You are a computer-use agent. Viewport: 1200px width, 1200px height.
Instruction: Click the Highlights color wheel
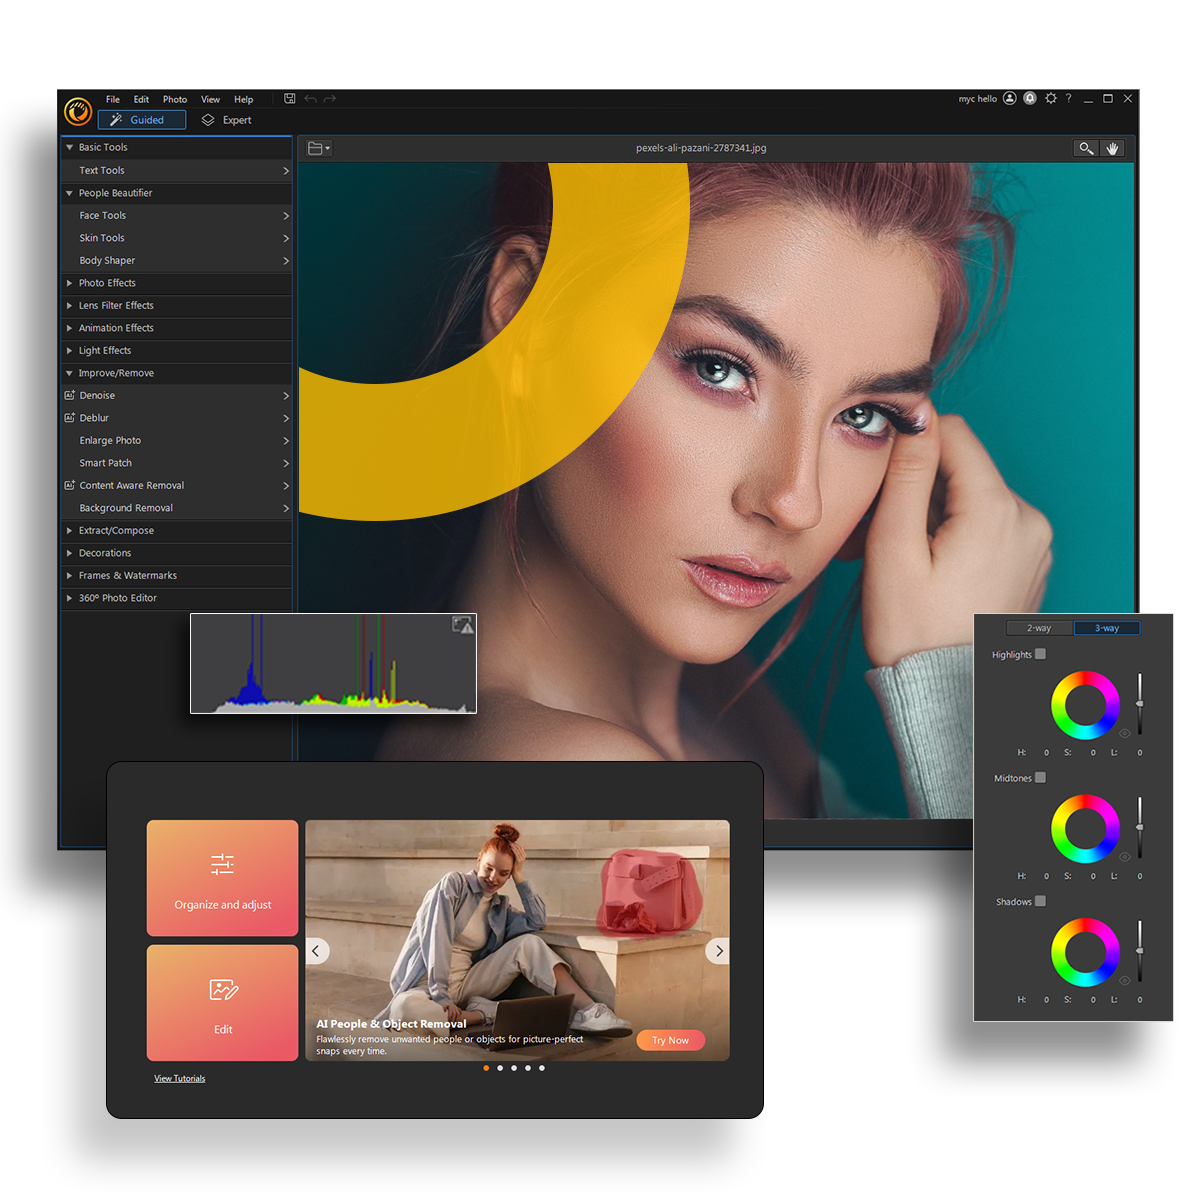(1085, 705)
